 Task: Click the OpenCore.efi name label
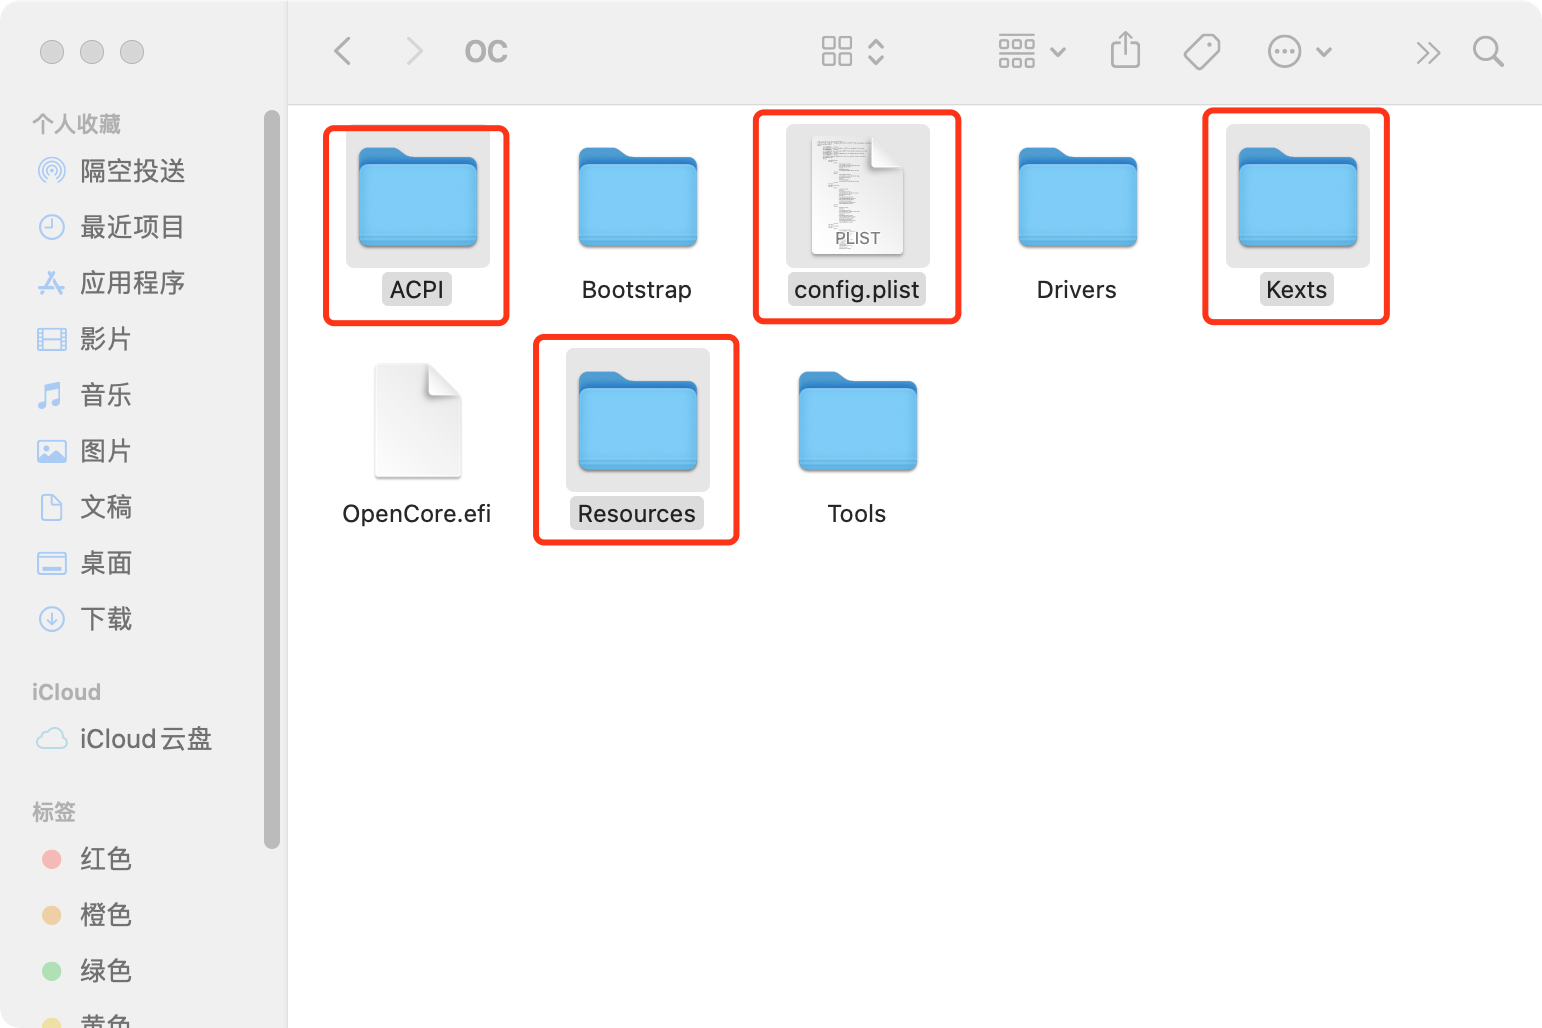click(417, 514)
